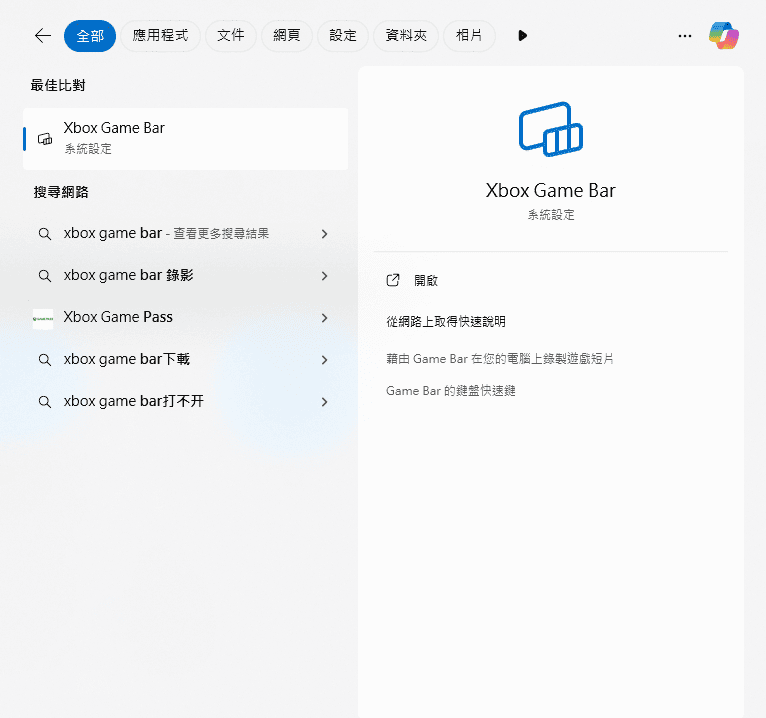
Task: Click search icon beside 'xbox game bar 錄影'
Action: point(44,276)
